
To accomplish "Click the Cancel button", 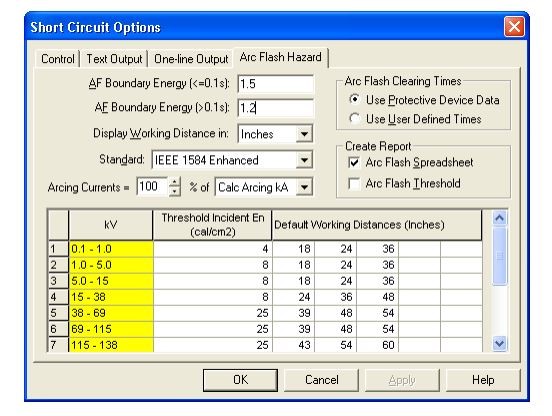I will pos(321,380).
